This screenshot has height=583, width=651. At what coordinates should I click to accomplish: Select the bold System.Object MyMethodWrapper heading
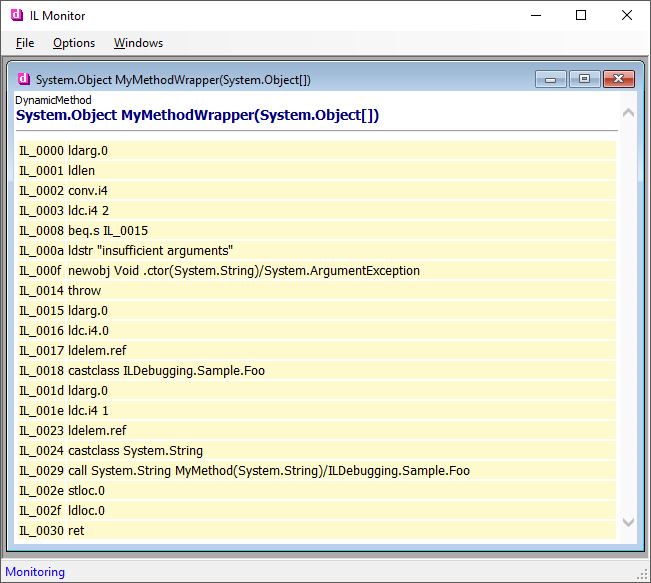[x=197, y=115]
